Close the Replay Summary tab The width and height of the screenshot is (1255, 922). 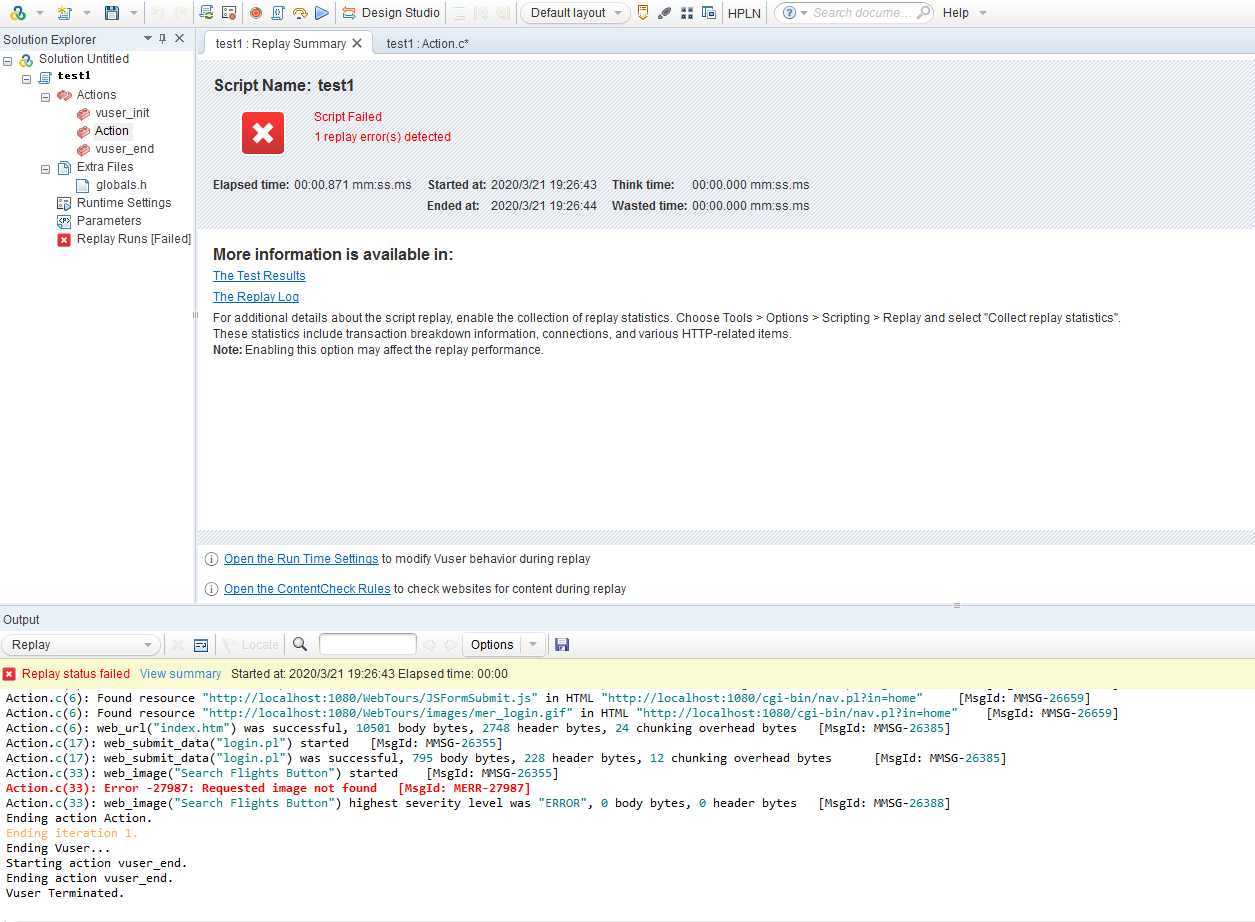coord(357,43)
